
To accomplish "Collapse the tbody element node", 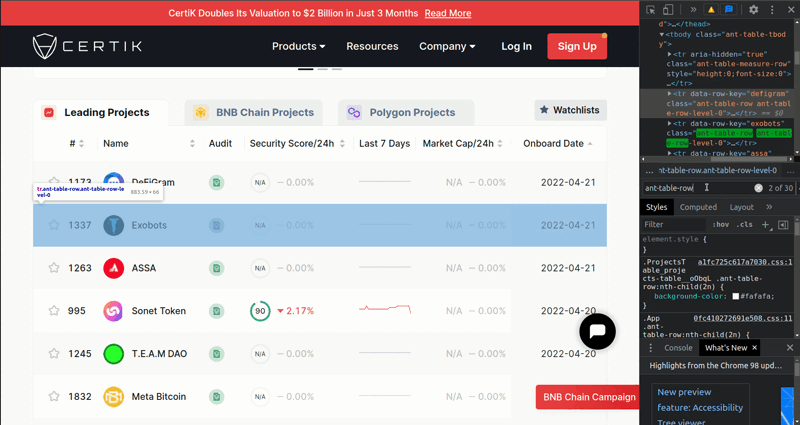I will [x=662, y=35].
